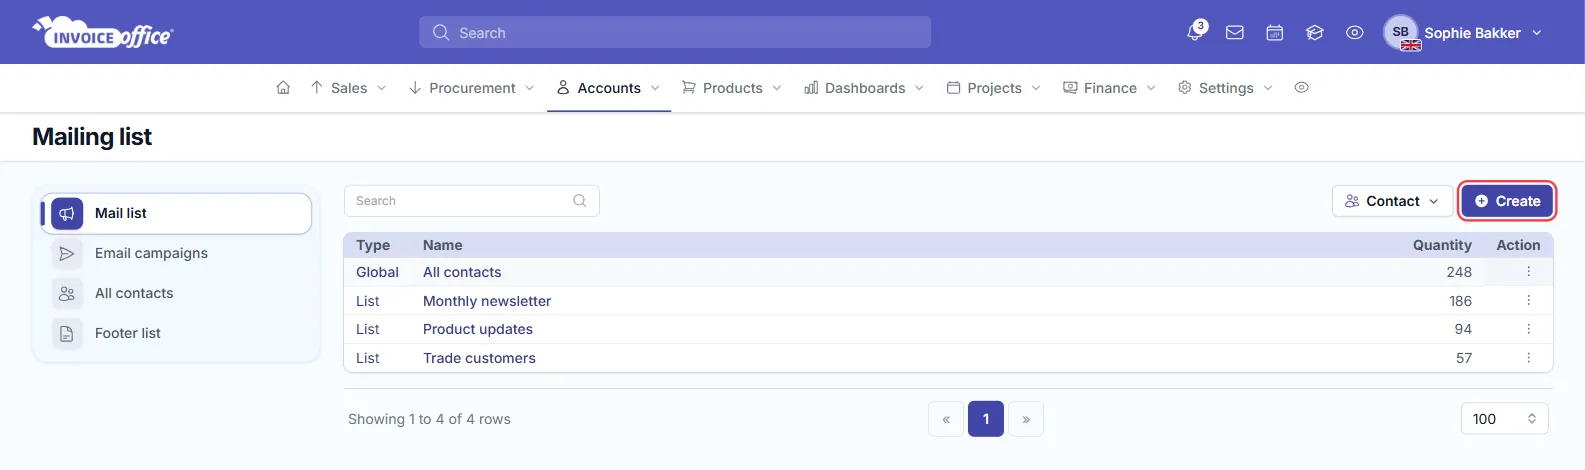Open the All contacts list link
The height and width of the screenshot is (470, 1585).
coord(462,272)
